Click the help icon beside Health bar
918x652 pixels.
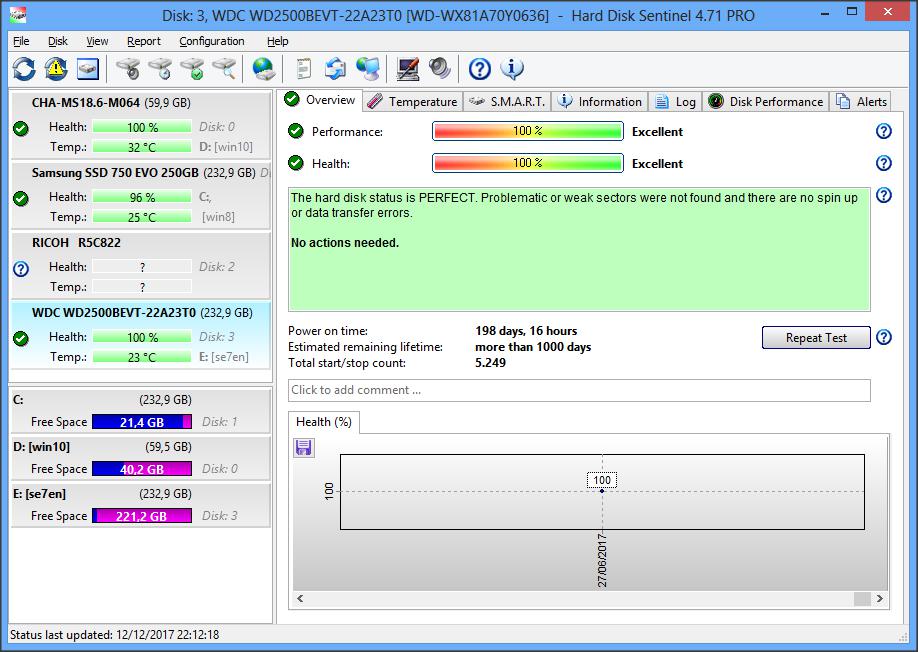point(883,163)
